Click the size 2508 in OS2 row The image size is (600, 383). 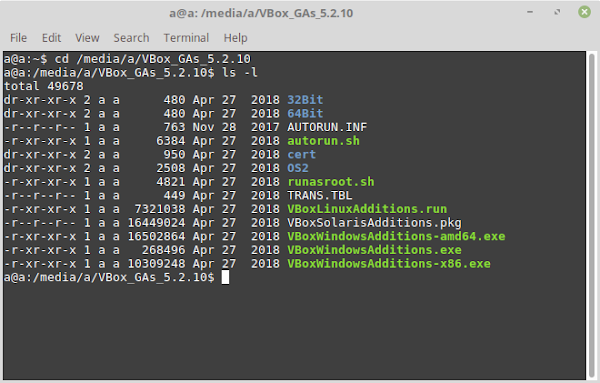point(171,168)
